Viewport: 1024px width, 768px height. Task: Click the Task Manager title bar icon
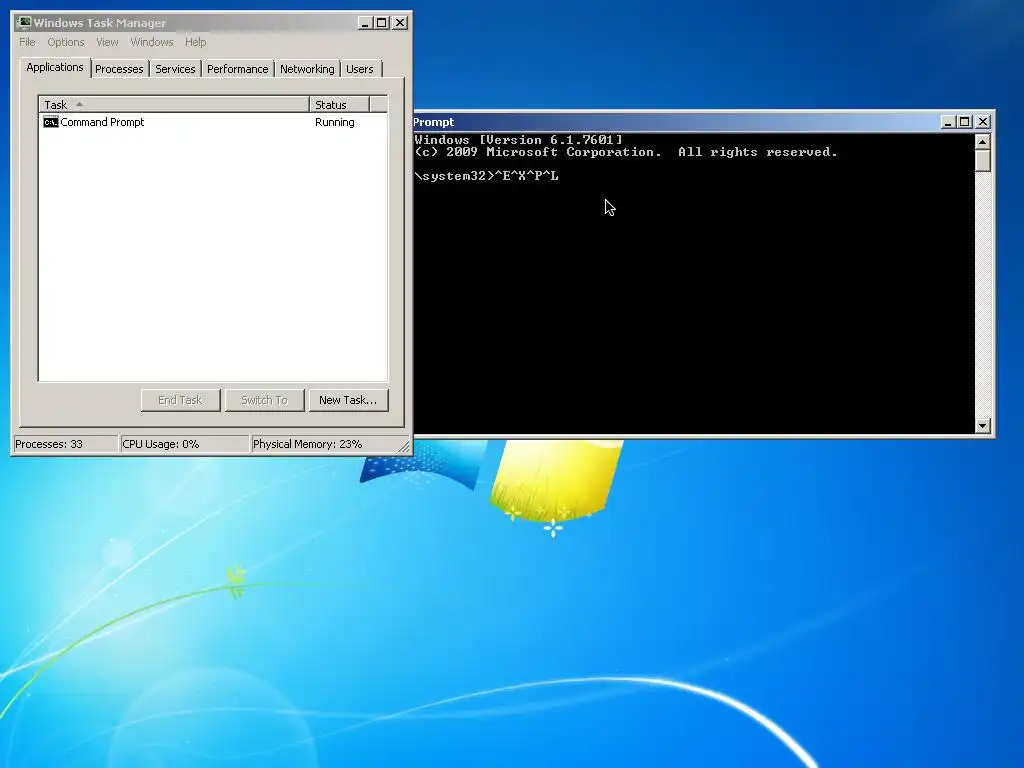(x=24, y=22)
